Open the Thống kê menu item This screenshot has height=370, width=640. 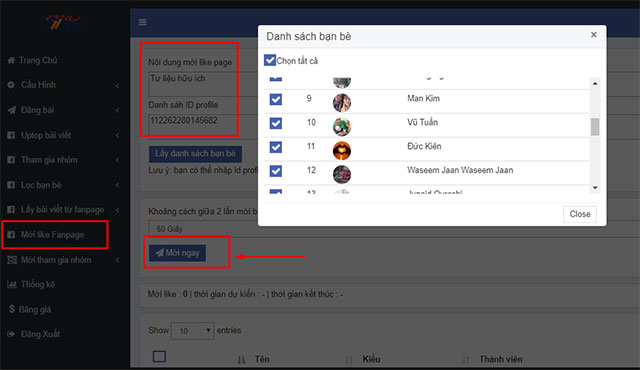point(38,284)
